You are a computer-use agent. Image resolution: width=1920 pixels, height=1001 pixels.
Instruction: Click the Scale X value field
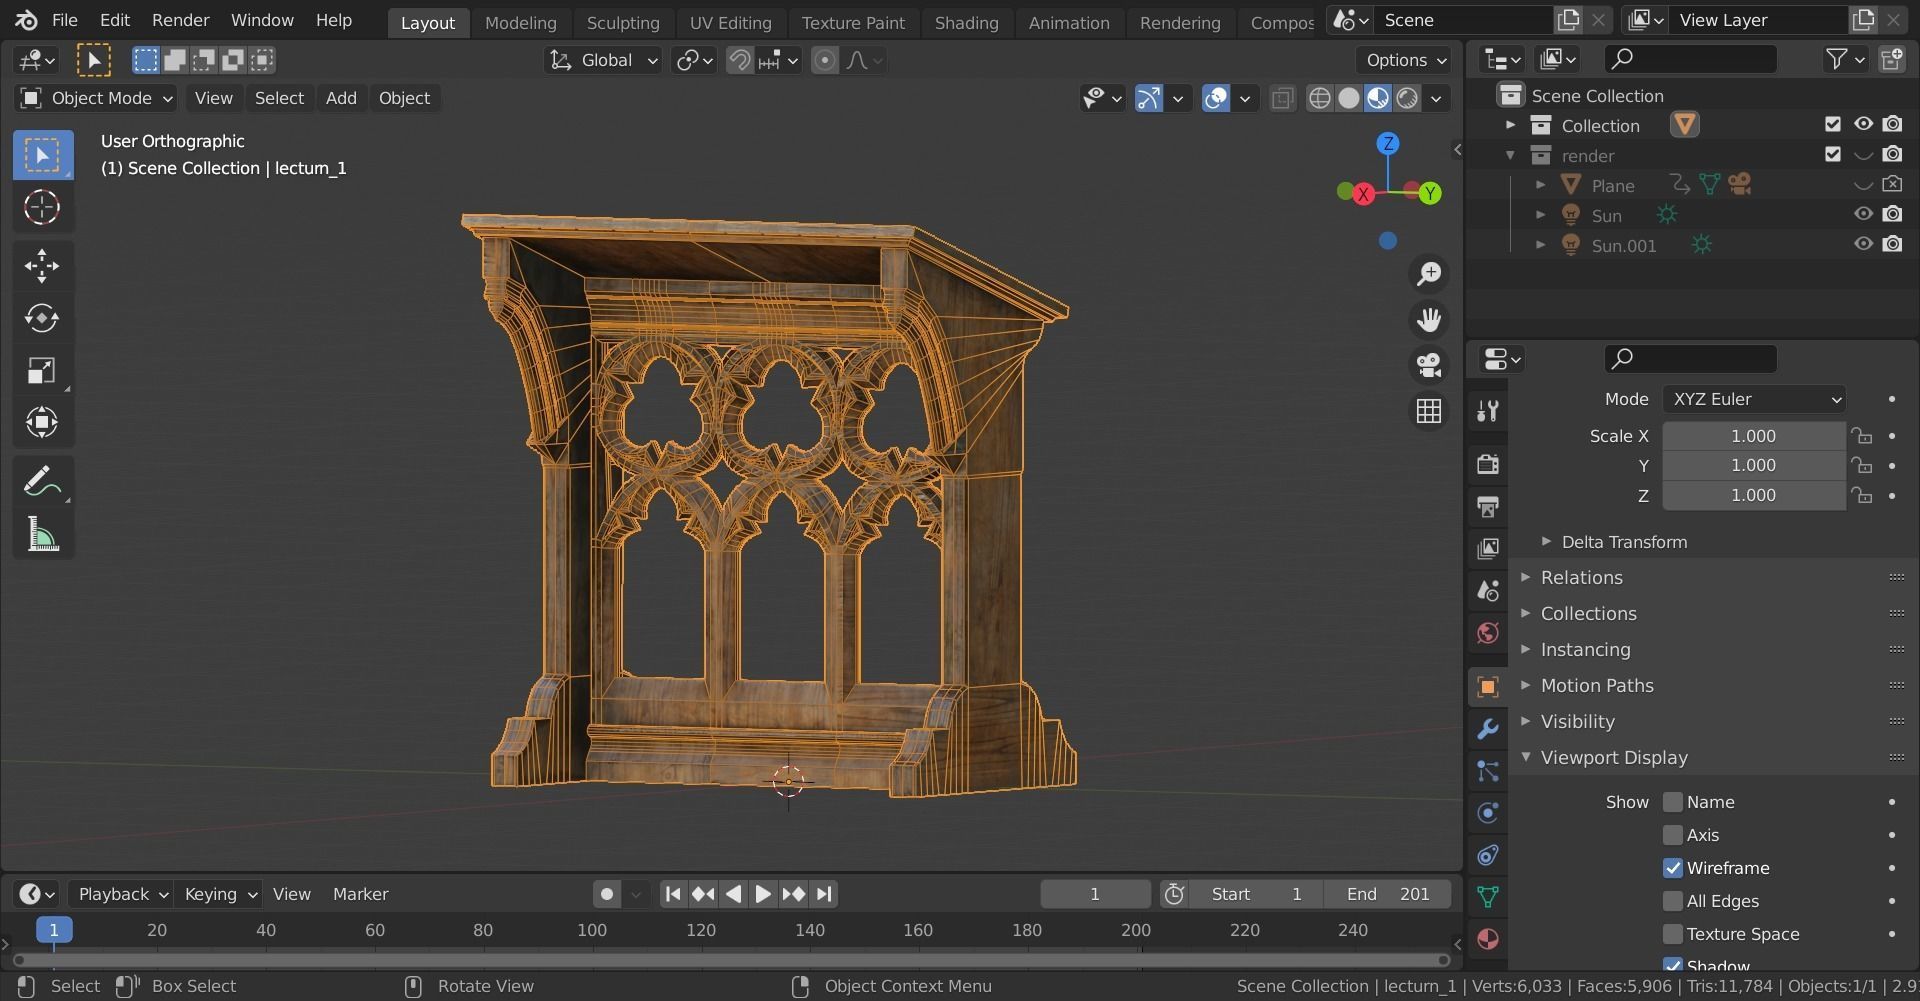click(x=1754, y=436)
